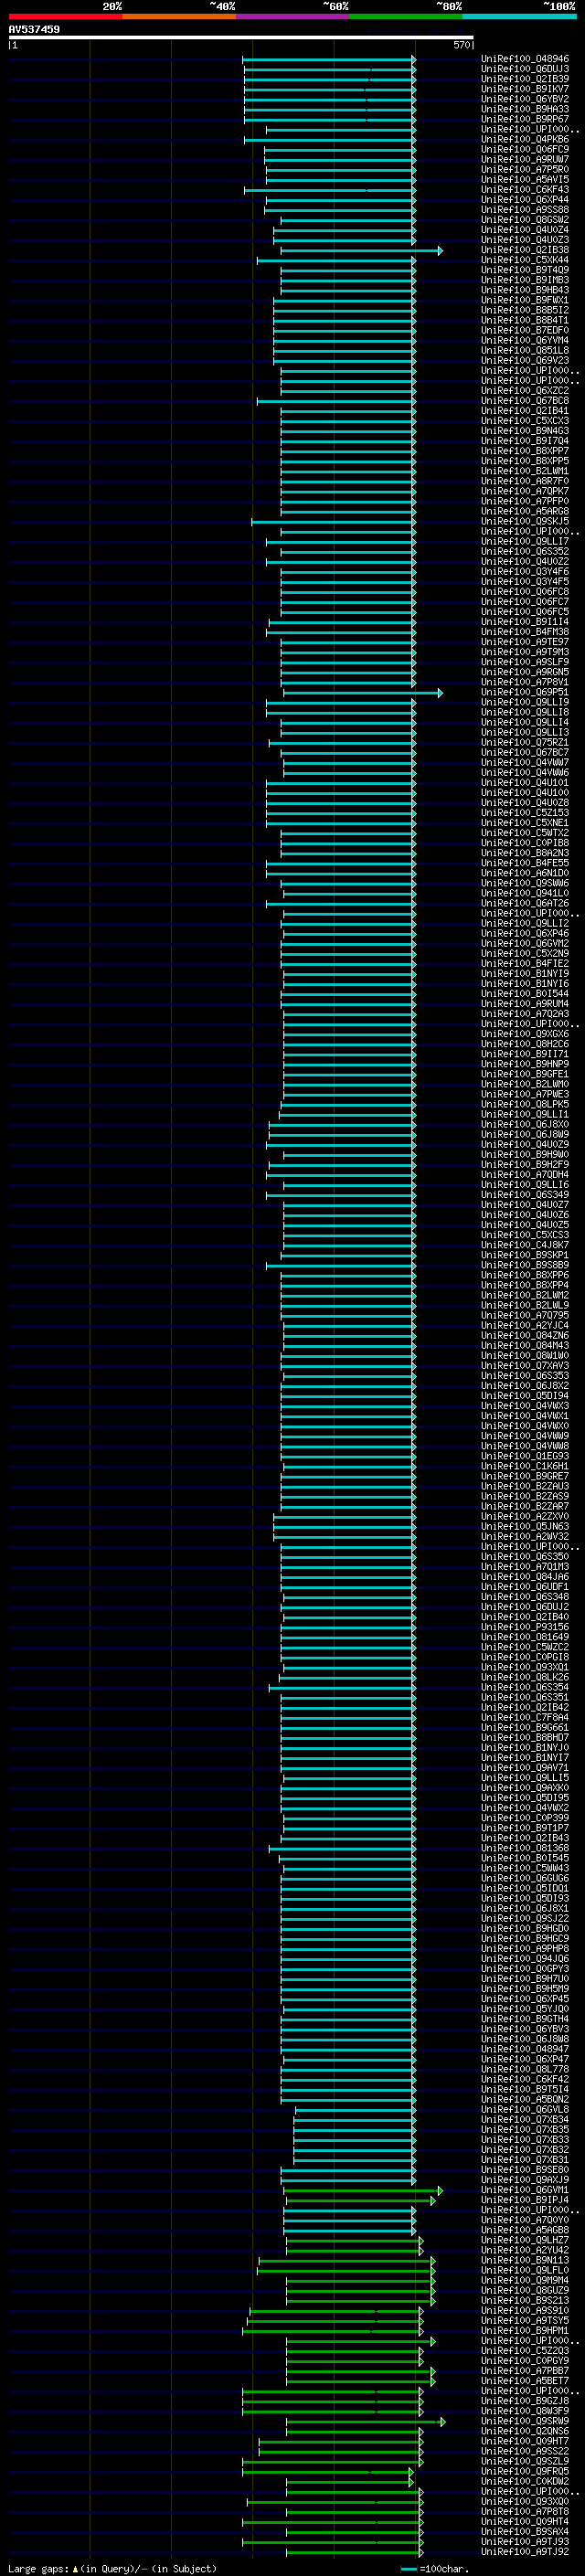585x2576 pixels.
Task: Open hit UniRef100_A9S910
Action: pos(525,2310)
